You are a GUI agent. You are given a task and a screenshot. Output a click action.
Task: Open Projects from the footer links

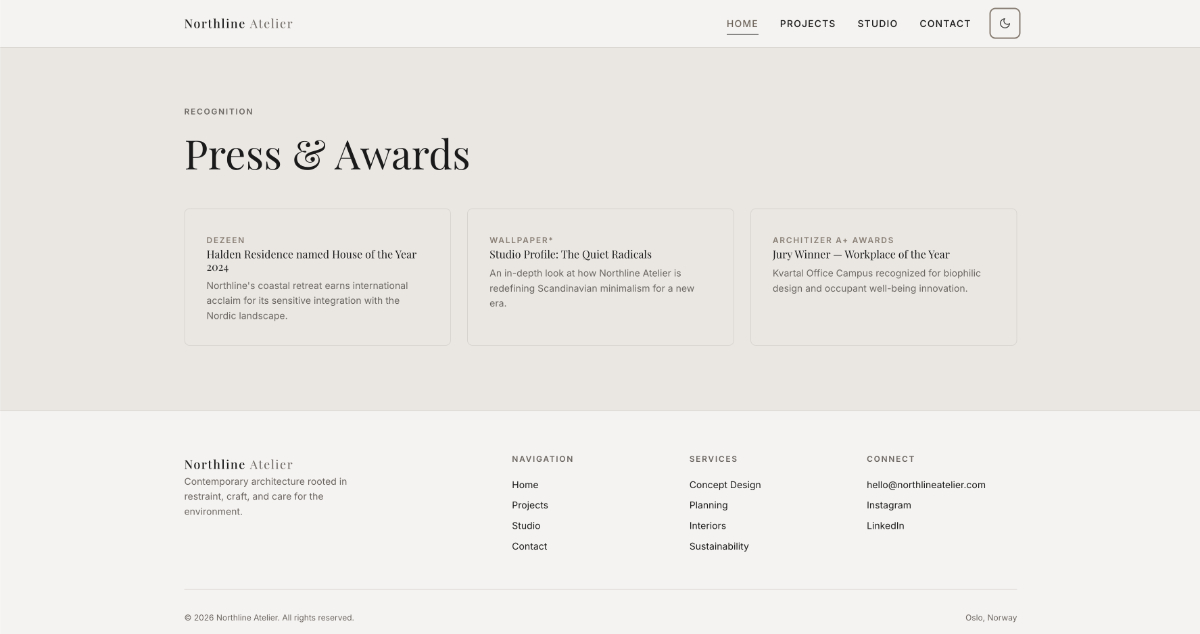click(x=530, y=505)
